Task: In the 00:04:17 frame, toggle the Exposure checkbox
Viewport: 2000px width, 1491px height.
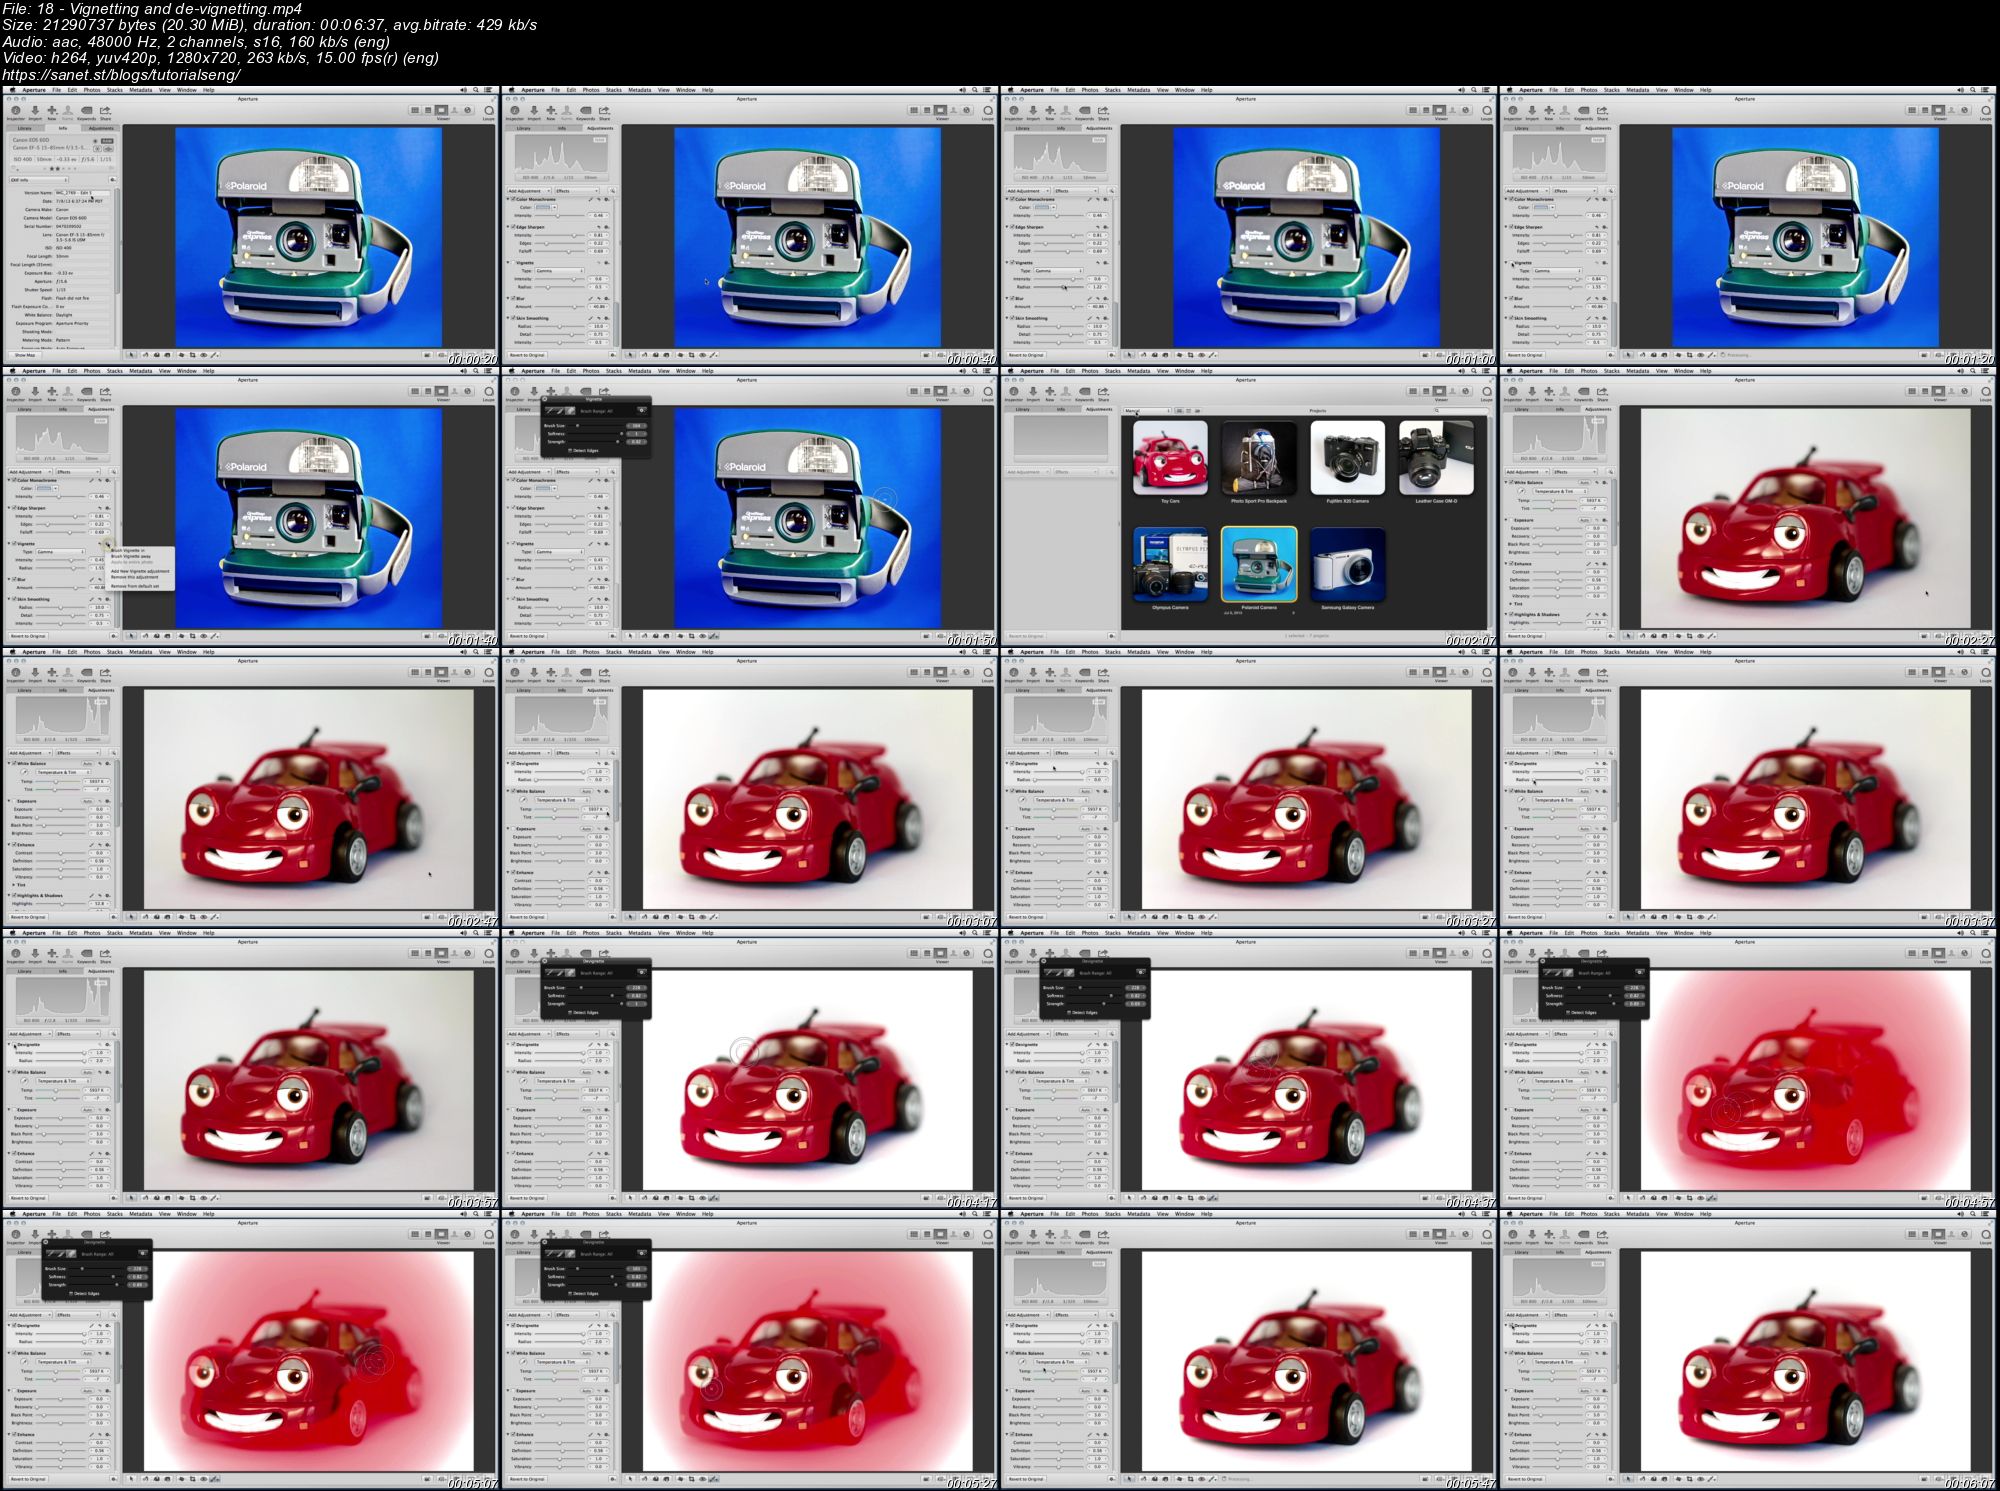Action: [x=513, y=1110]
